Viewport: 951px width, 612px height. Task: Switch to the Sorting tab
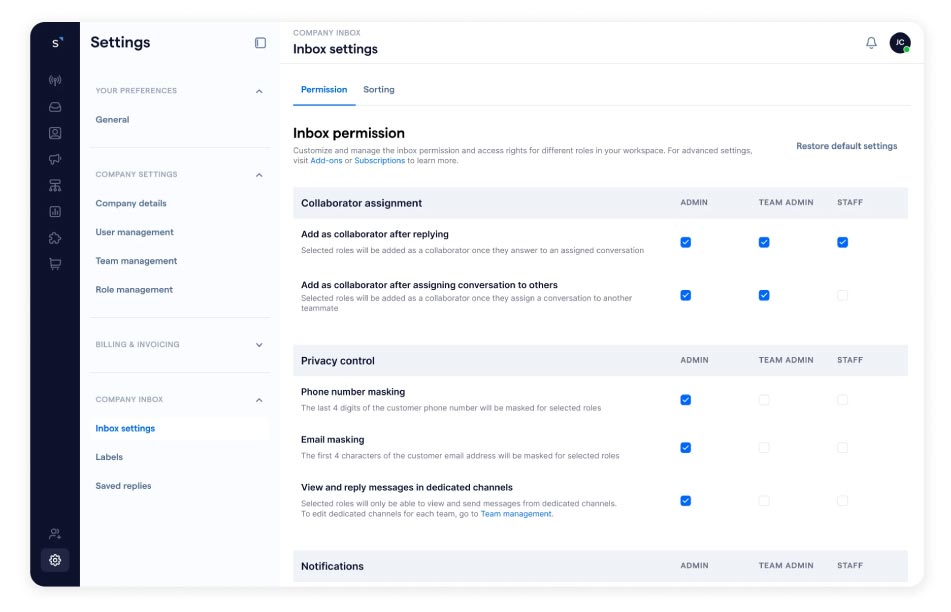[378, 90]
